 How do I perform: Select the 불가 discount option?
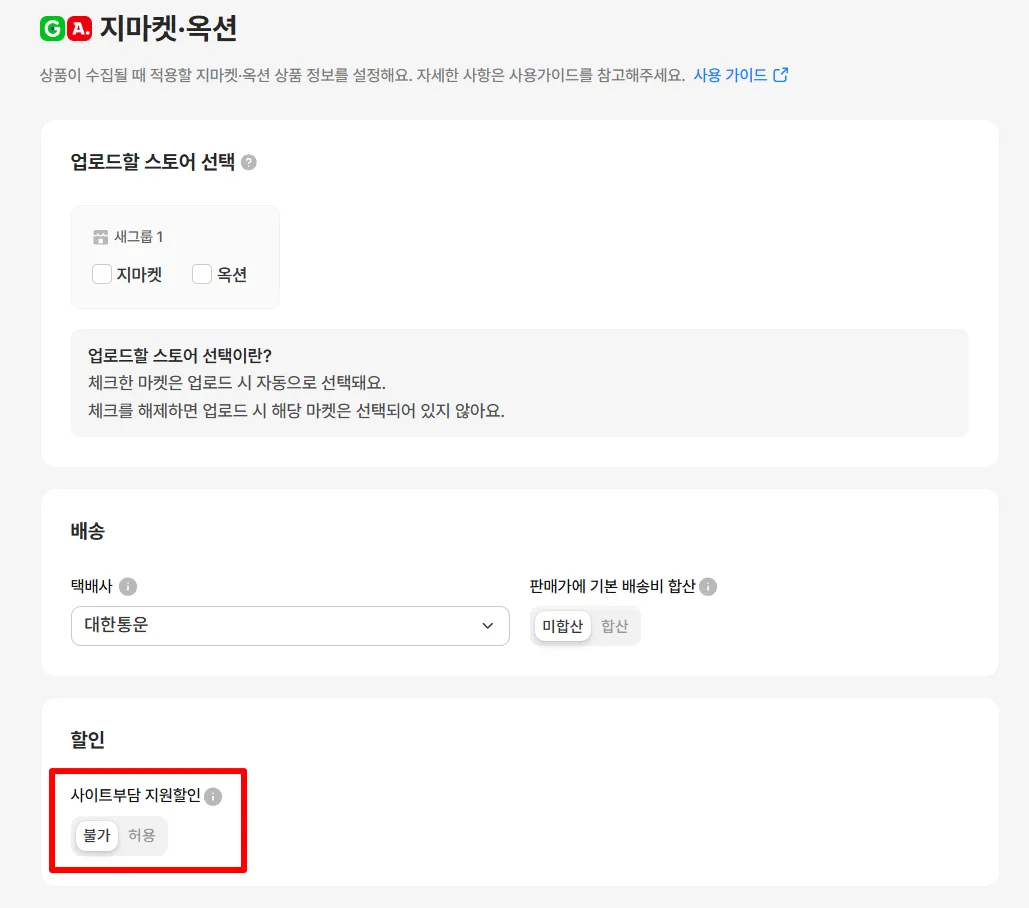click(x=96, y=836)
